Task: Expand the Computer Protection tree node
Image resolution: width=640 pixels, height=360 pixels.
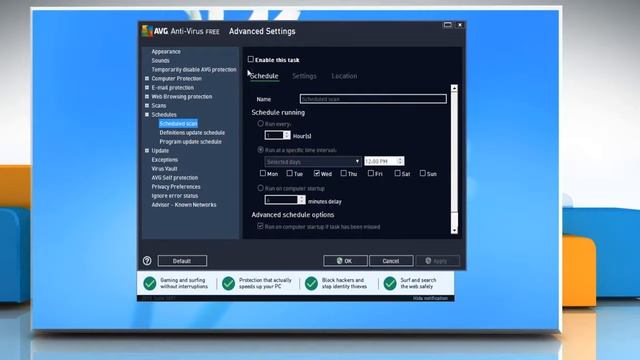Action: 147,78
